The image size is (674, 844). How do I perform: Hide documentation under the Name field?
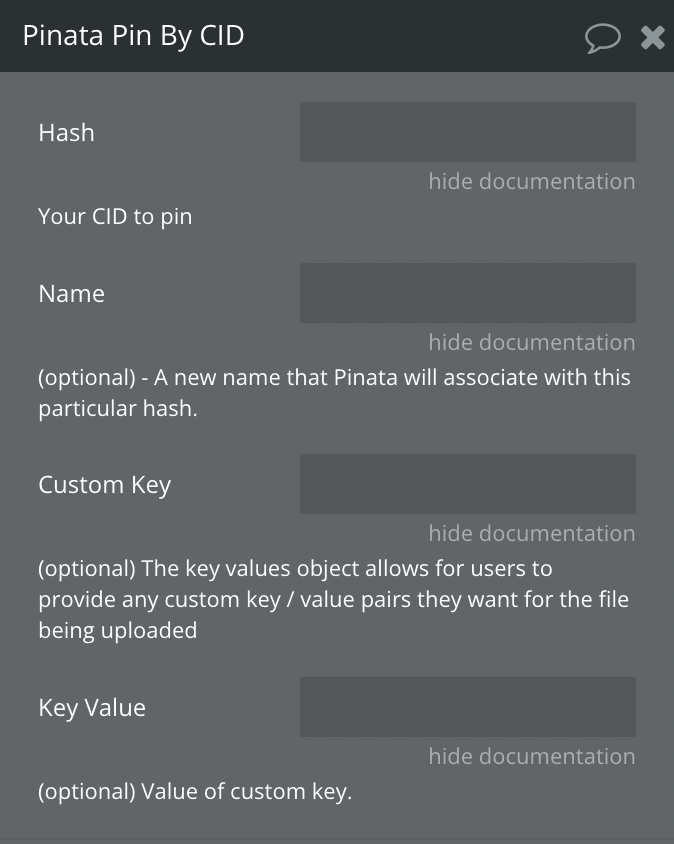coord(531,342)
